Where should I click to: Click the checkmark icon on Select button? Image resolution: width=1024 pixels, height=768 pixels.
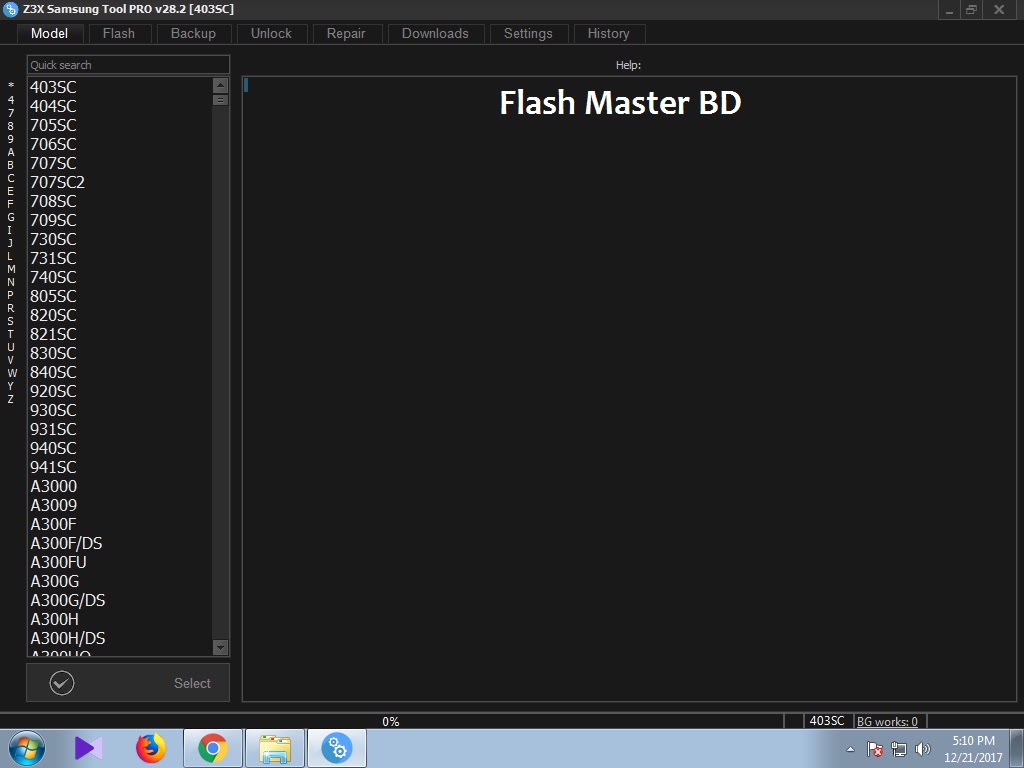[62, 683]
